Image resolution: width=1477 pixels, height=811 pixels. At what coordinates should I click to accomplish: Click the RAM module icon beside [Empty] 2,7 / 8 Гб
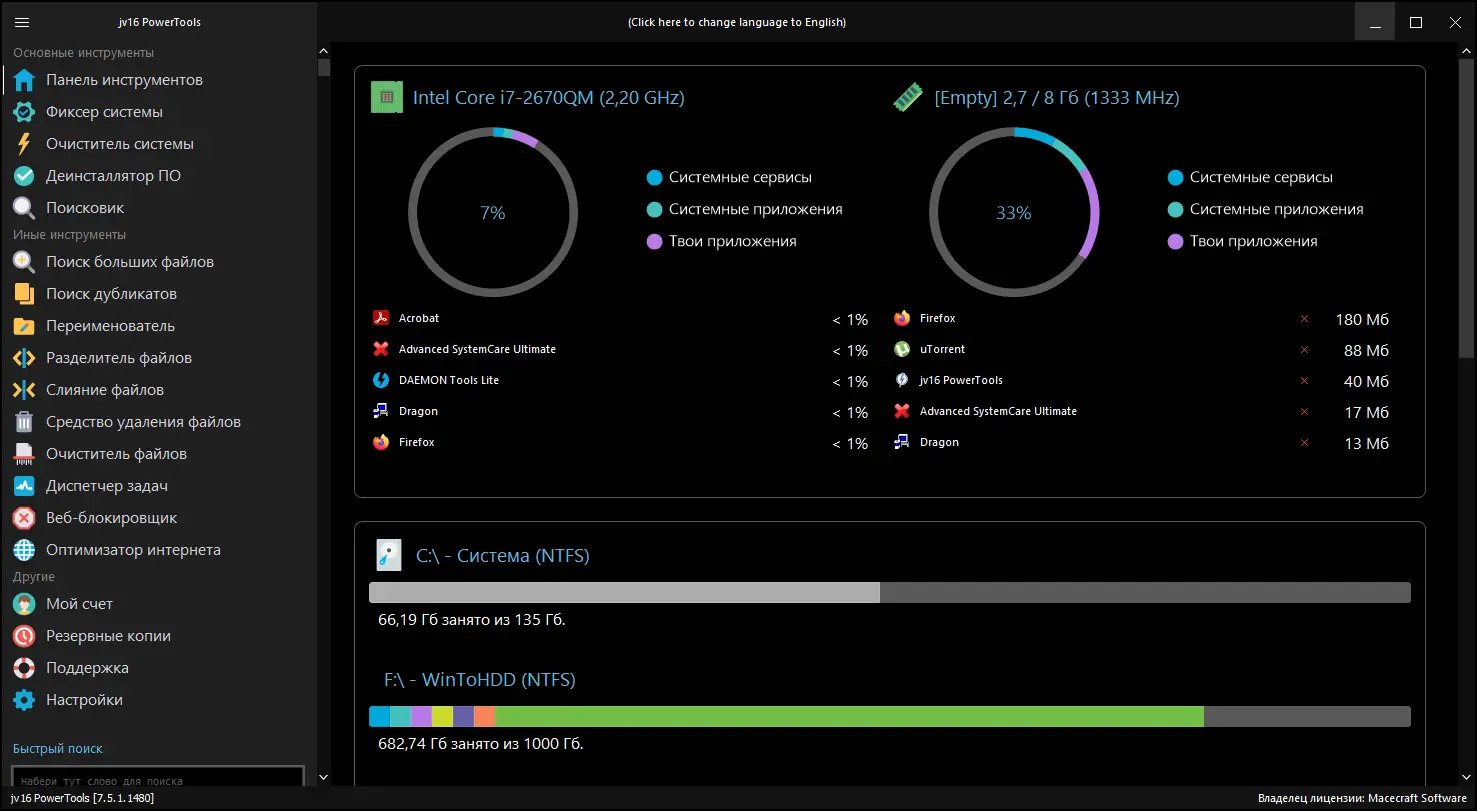click(x=908, y=97)
